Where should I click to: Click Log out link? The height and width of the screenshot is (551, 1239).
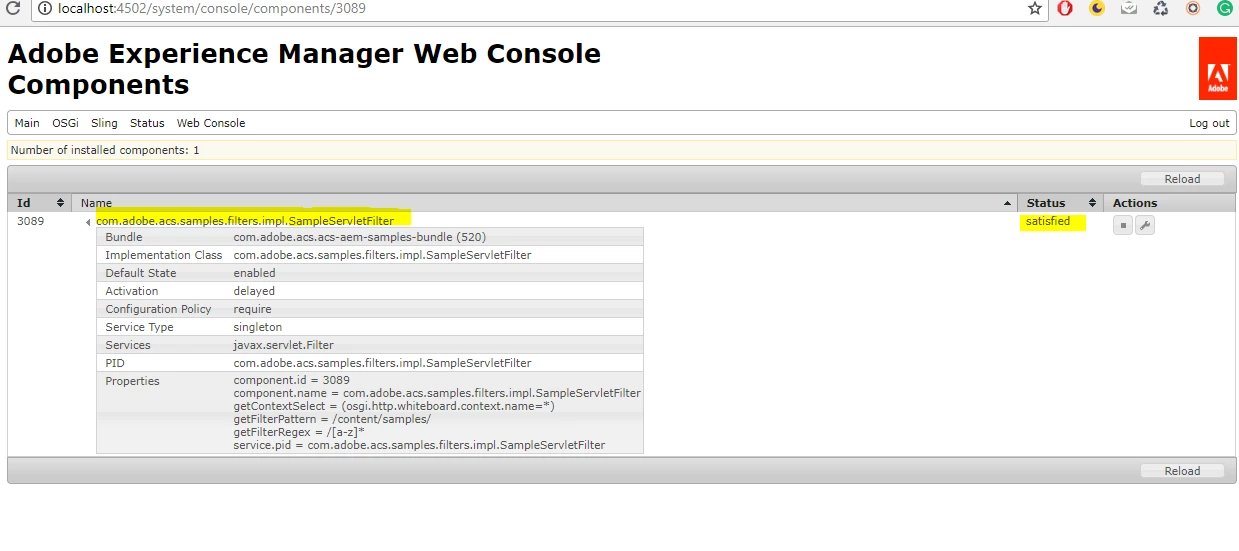[1209, 123]
